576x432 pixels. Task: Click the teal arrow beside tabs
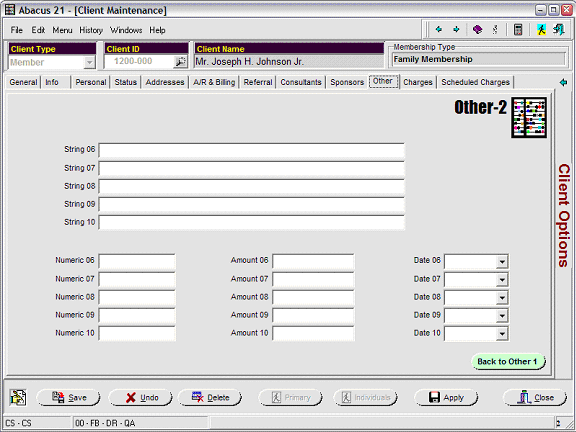(x=563, y=82)
